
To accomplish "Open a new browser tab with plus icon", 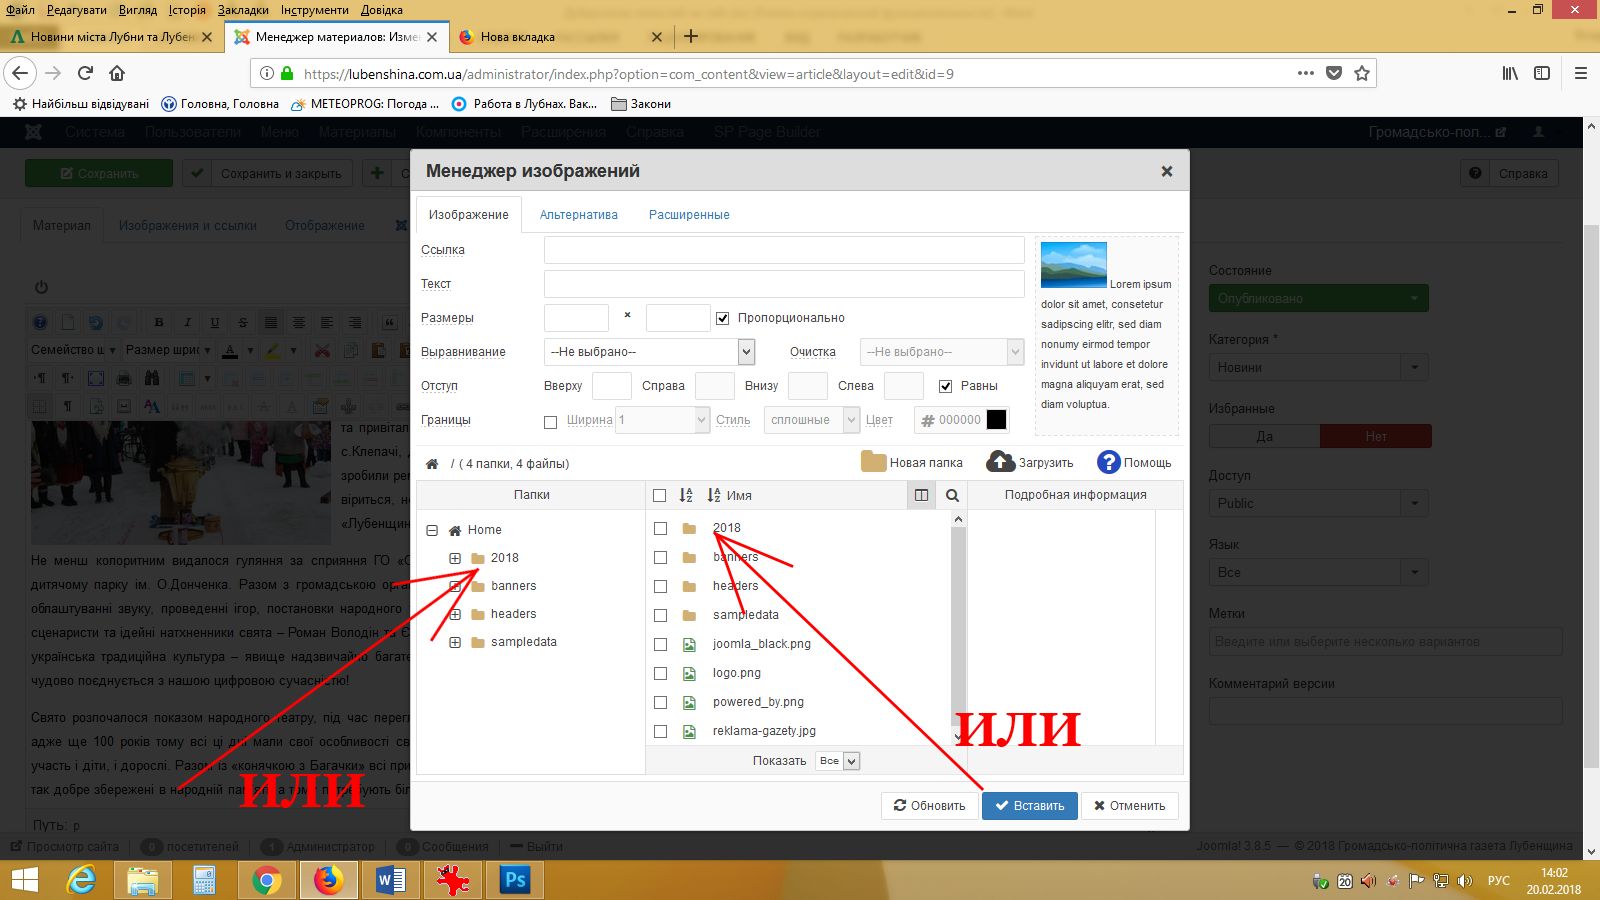I will click(x=690, y=37).
